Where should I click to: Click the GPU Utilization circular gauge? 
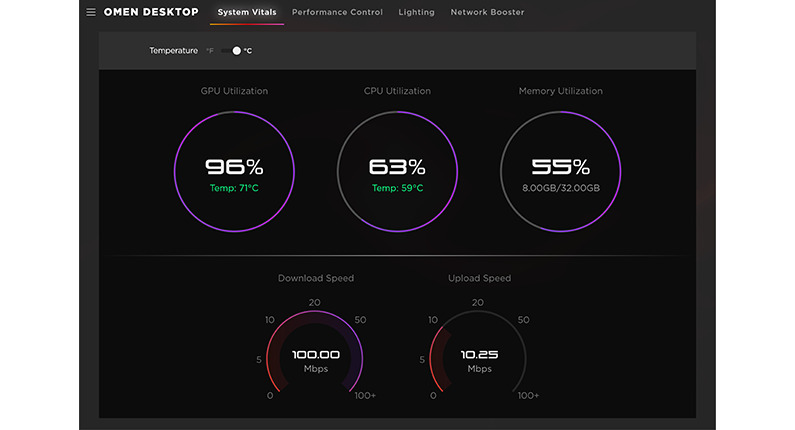[x=234, y=172]
